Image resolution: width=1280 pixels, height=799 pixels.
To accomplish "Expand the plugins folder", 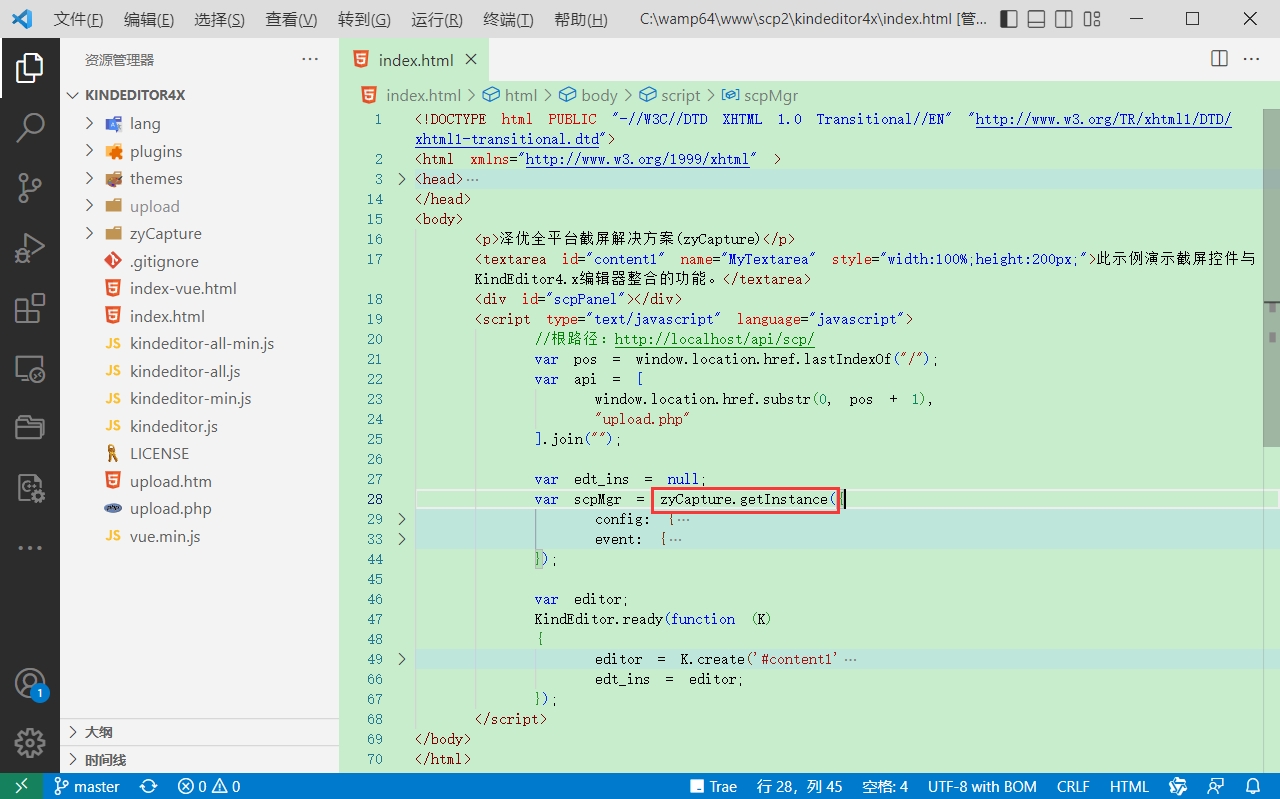I will tap(156, 151).
